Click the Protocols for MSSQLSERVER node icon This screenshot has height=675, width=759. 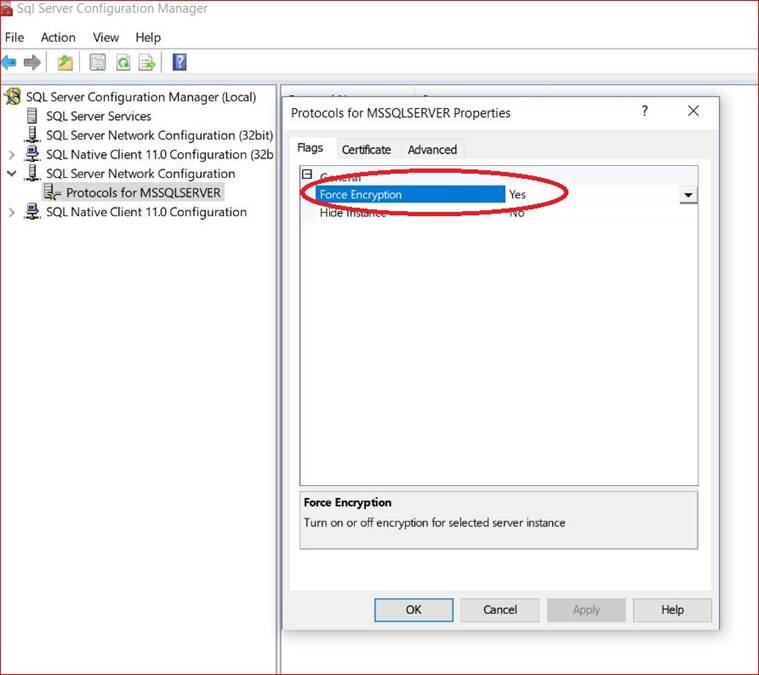pyautogui.click(x=52, y=192)
